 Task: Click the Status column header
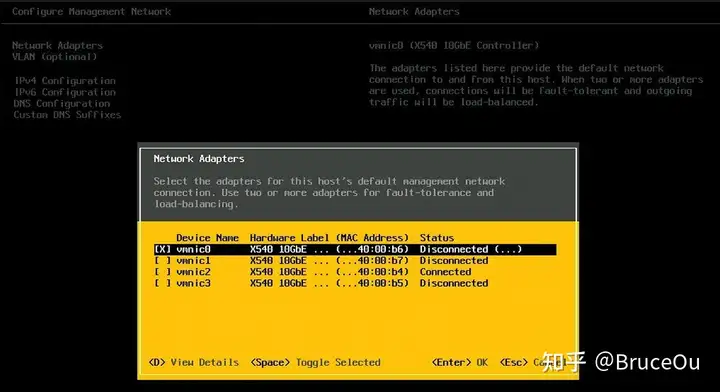tap(437, 238)
